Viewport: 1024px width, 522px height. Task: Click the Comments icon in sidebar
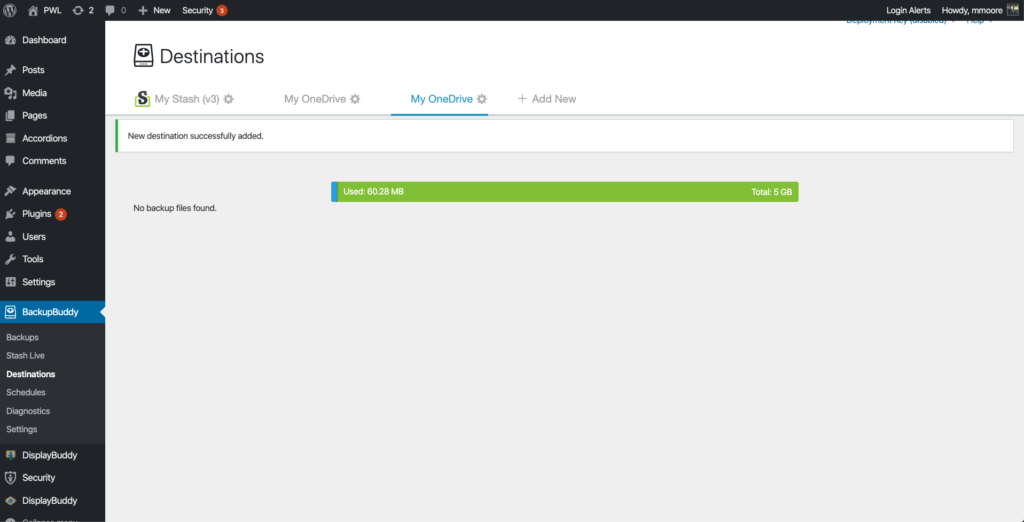click(x=10, y=161)
